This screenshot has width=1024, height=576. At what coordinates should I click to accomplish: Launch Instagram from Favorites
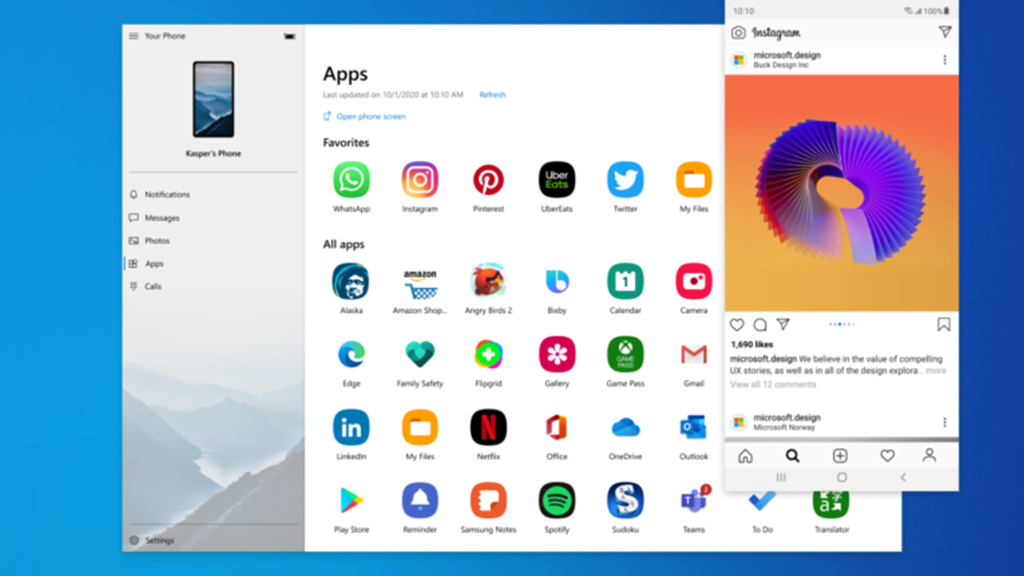(420, 180)
